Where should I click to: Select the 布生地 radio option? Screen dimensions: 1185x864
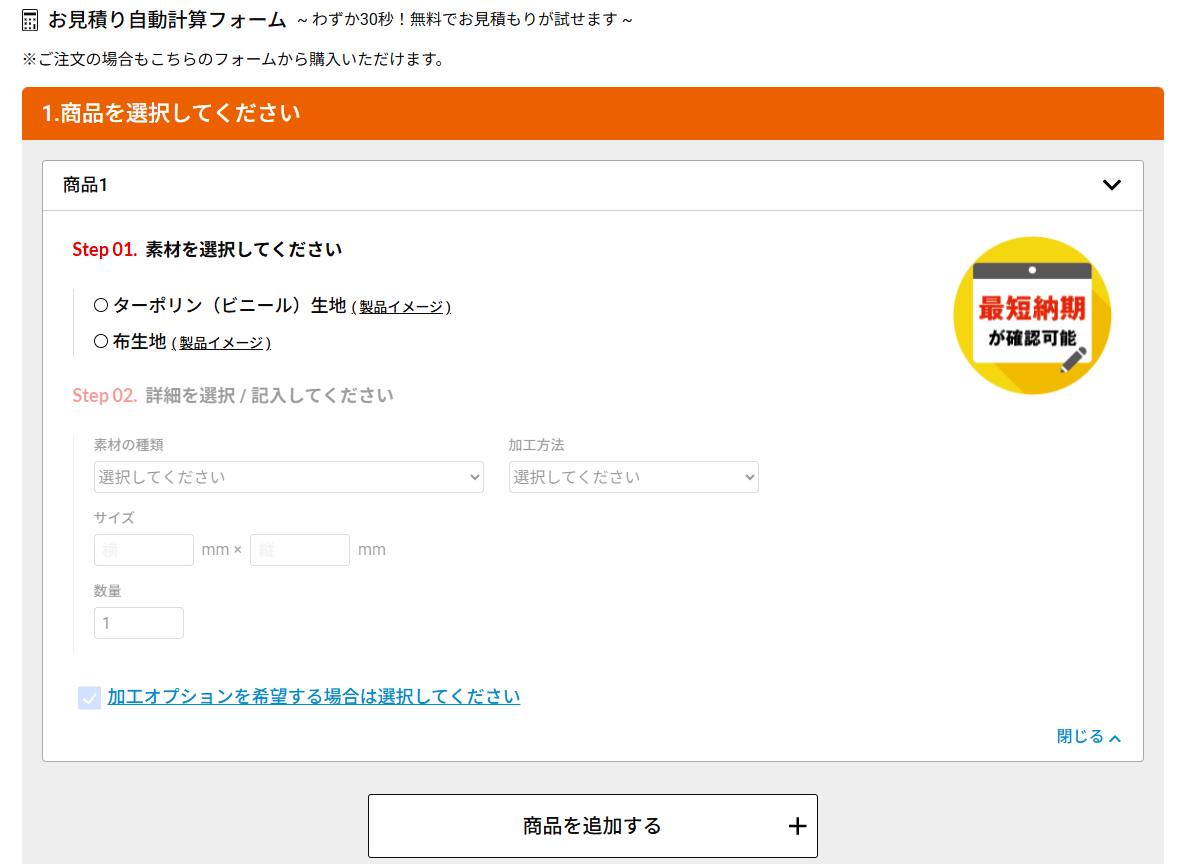coord(100,341)
